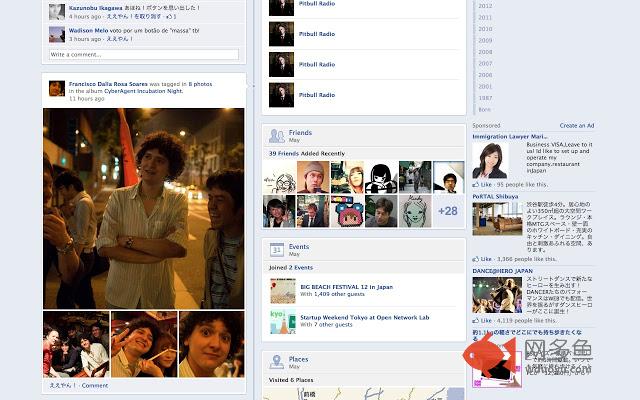The width and height of the screenshot is (640, 400).
Task: Open Kazunobu Ikagawa name link
Action: pyautogui.click(x=96, y=8)
